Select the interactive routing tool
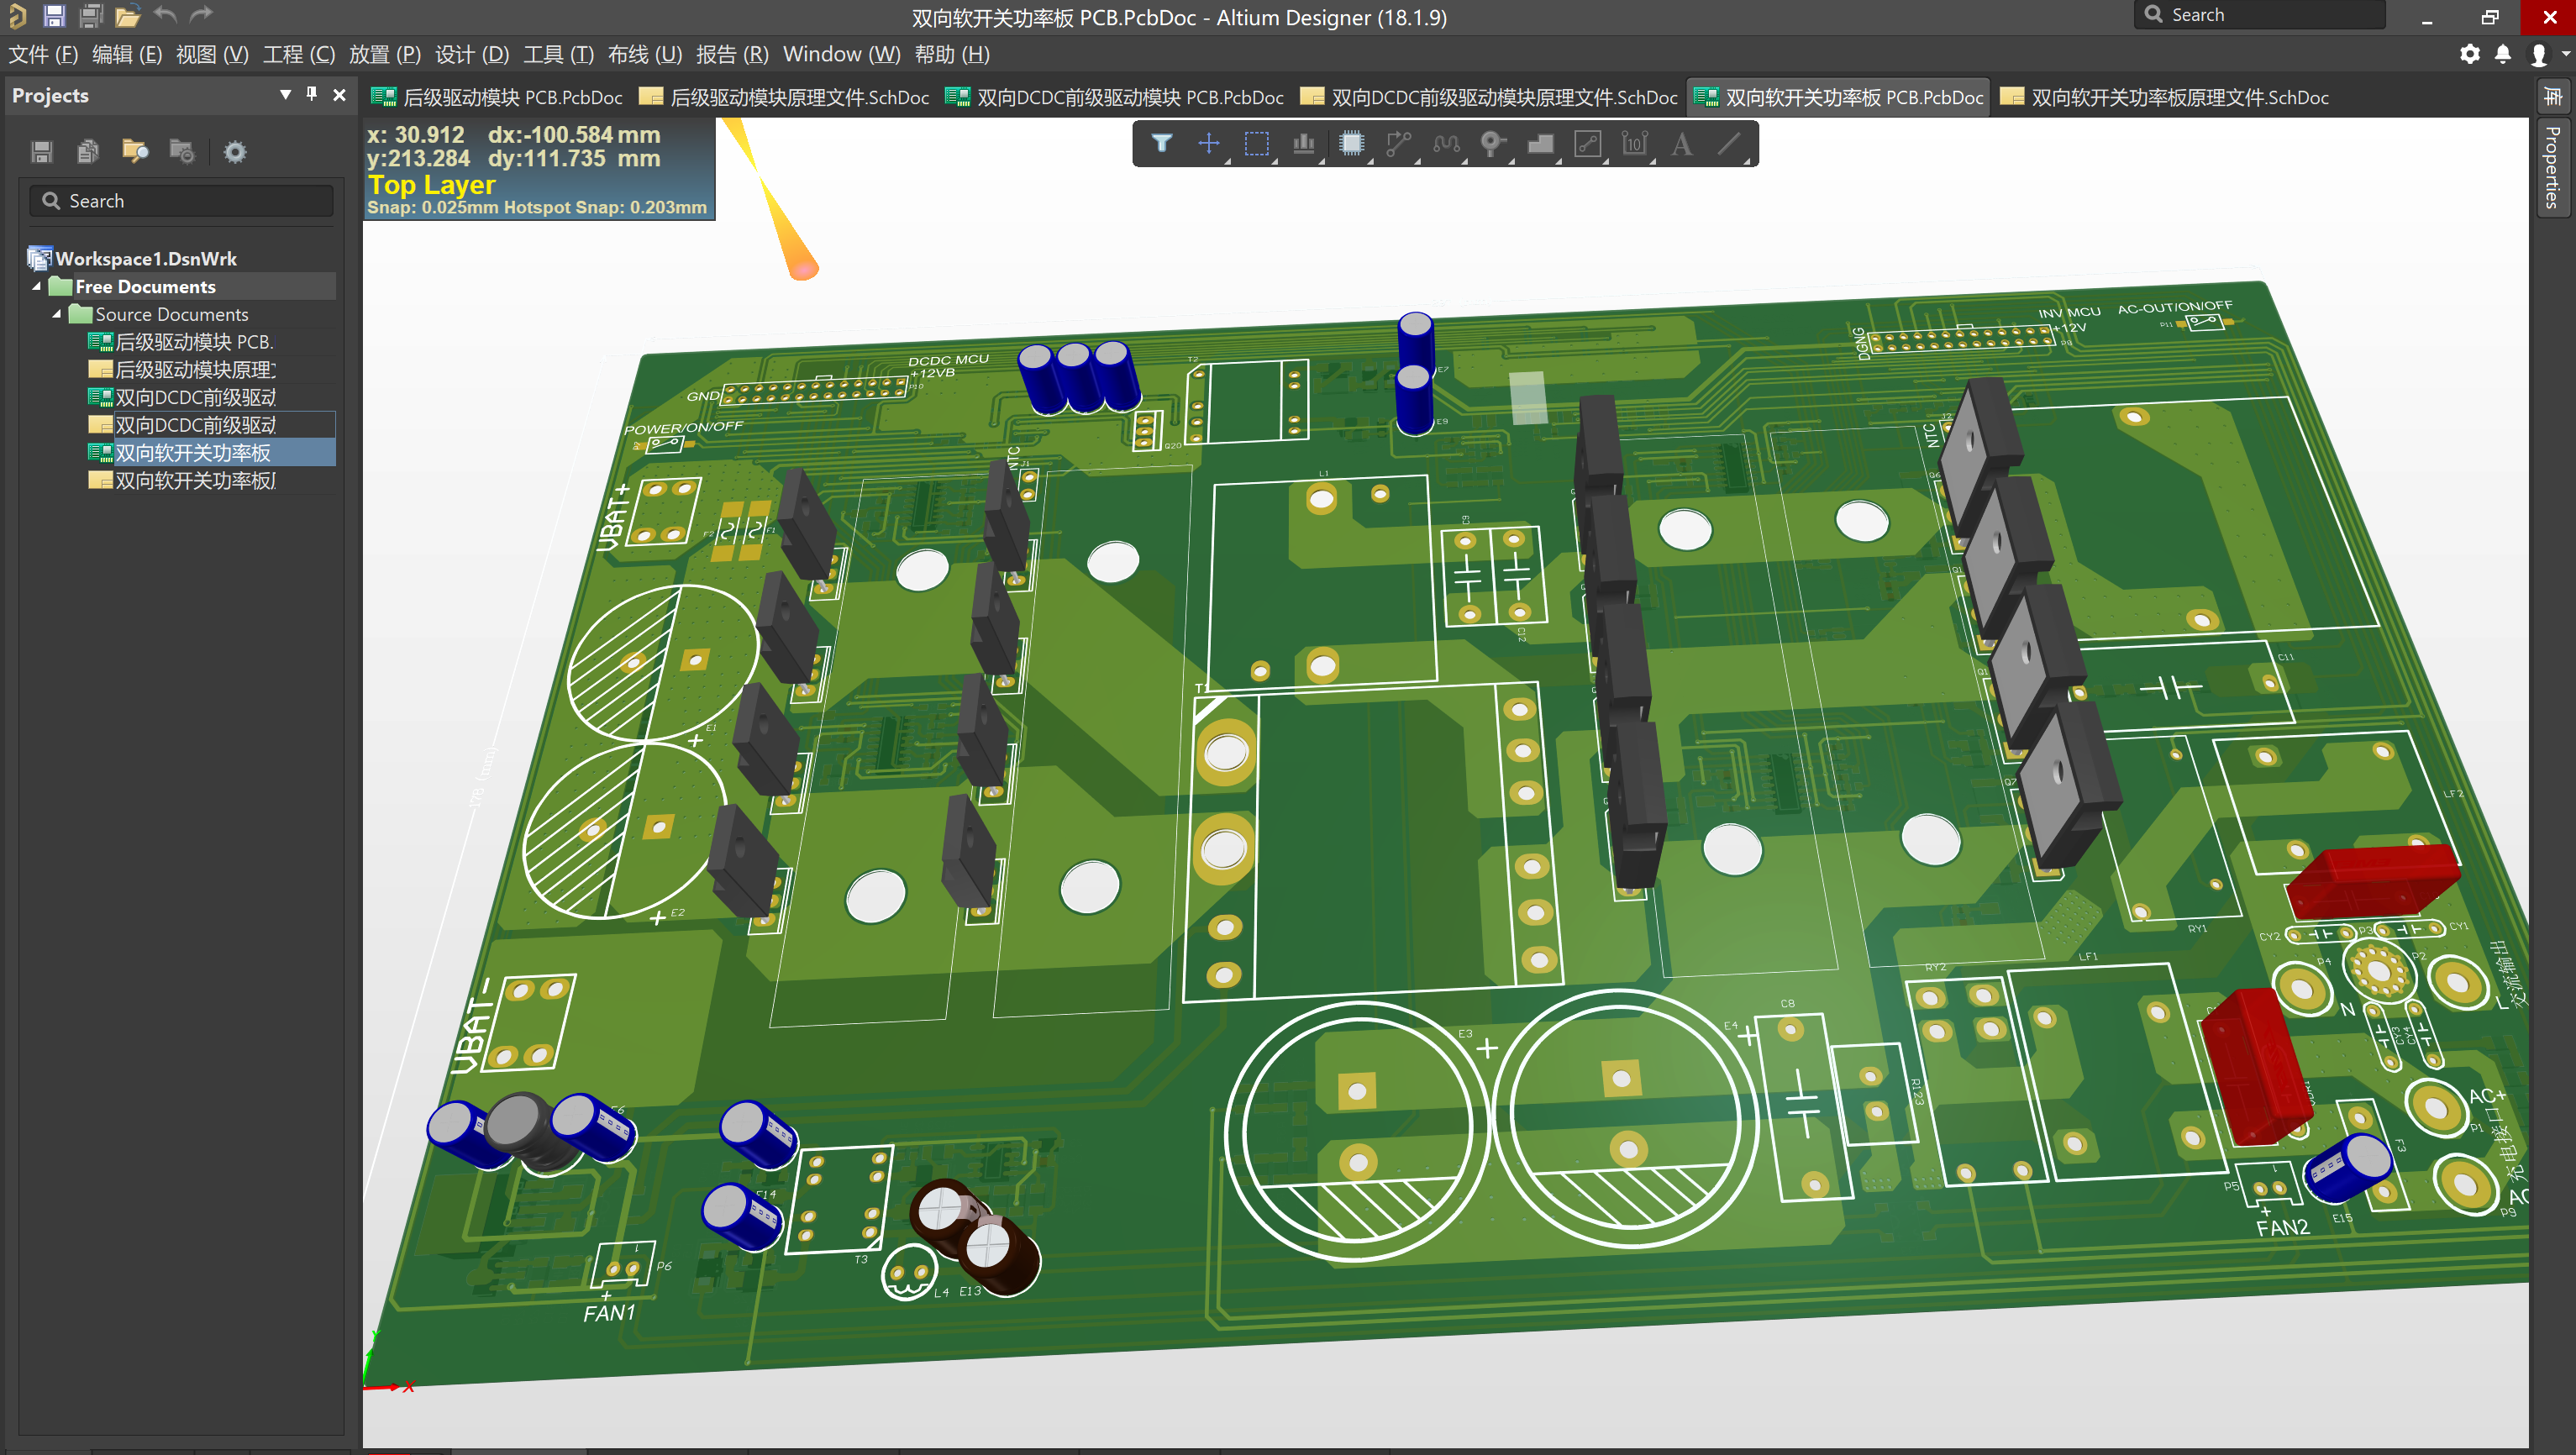 pyautogui.click(x=1398, y=144)
